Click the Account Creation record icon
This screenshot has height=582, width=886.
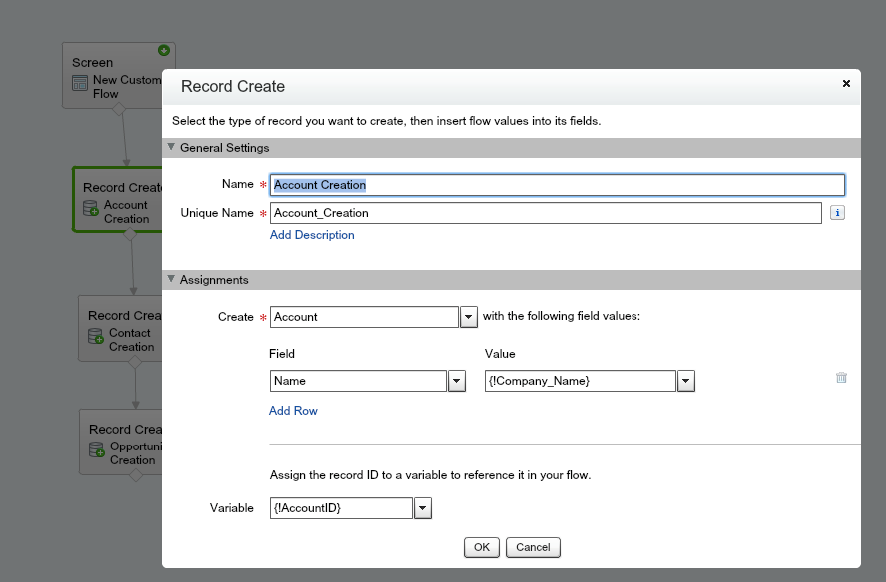click(92, 208)
